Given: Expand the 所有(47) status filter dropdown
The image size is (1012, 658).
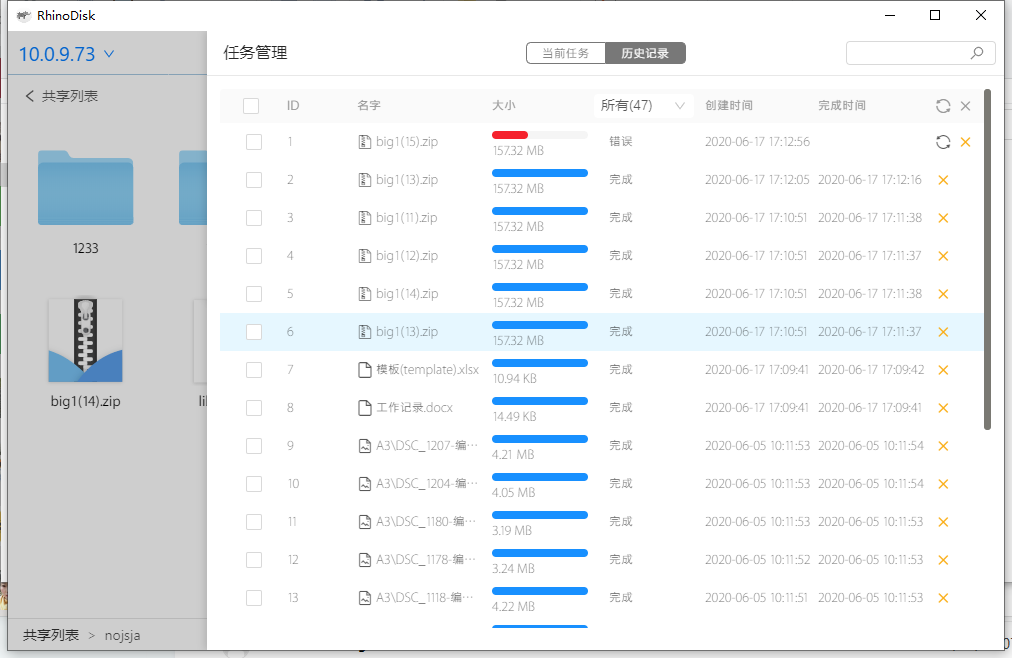Looking at the screenshot, I should [642, 106].
